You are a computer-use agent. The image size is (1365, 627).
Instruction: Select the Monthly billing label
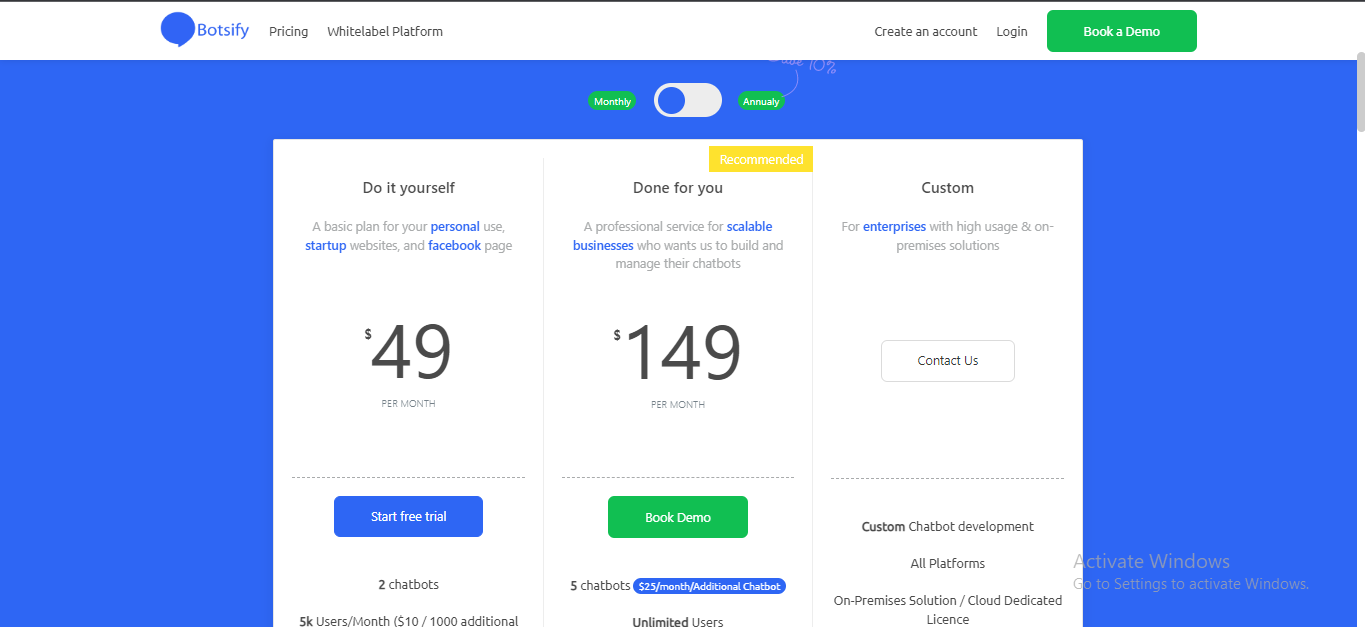coord(612,101)
